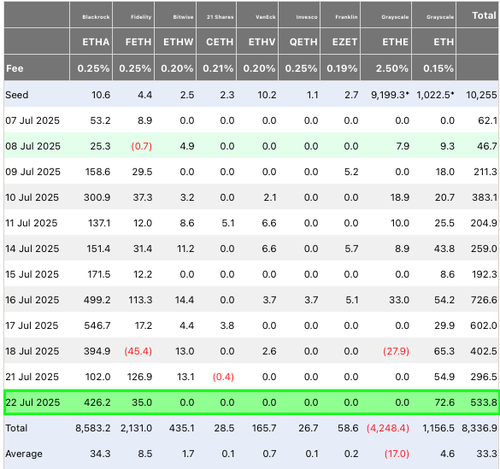Click the ETHE ticker header
Viewport: 500px width, 469px height.
pyautogui.click(x=395, y=42)
